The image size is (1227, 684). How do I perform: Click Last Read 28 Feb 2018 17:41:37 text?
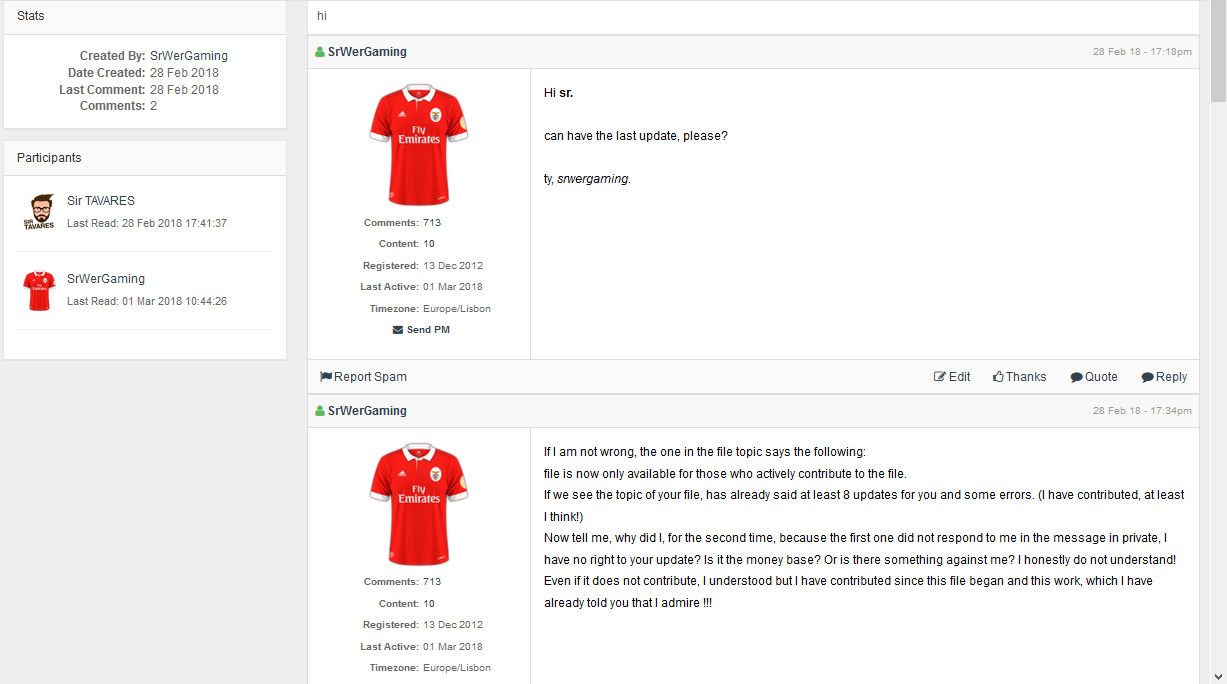(x=147, y=224)
